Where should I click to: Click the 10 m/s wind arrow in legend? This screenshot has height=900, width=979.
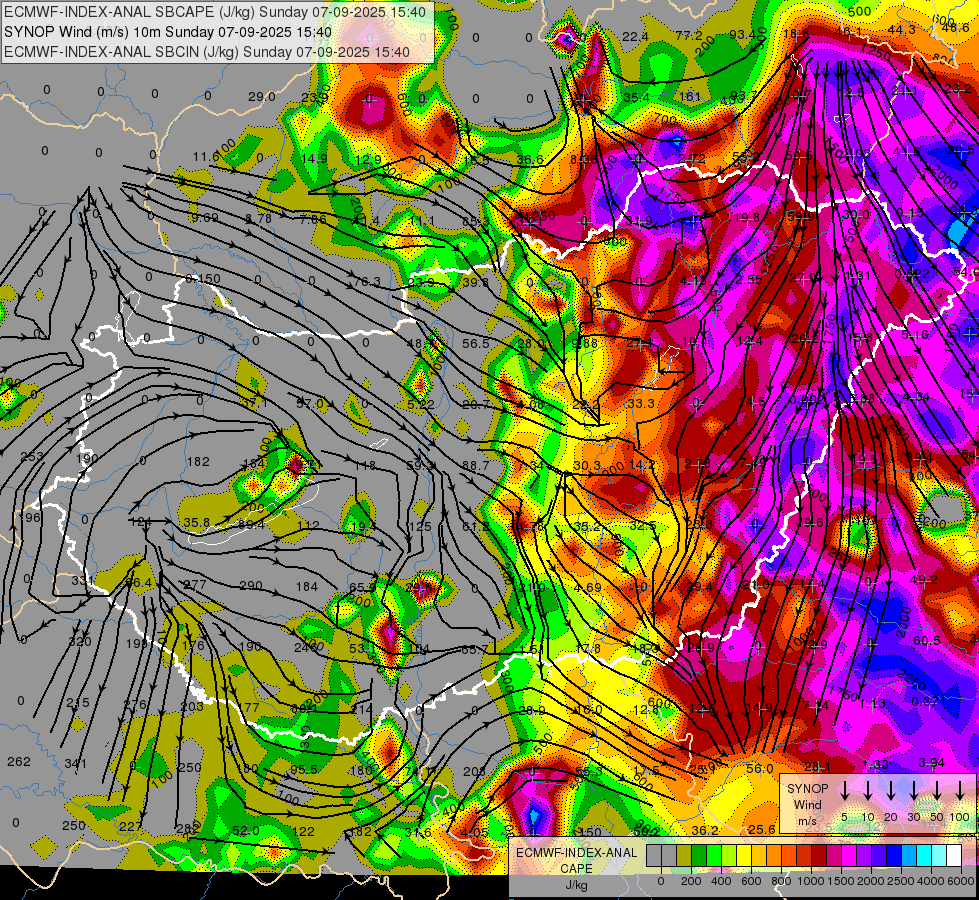(x=867, y=791)
